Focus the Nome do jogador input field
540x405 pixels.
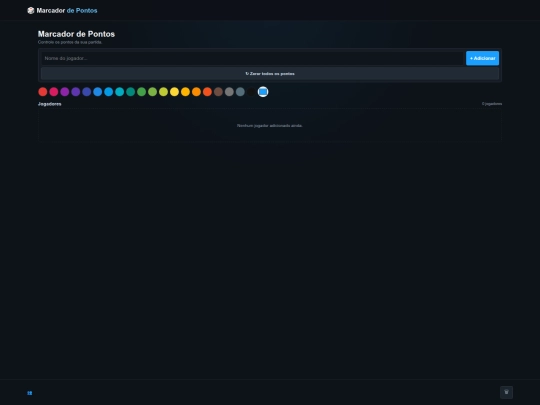click(252, 58)
